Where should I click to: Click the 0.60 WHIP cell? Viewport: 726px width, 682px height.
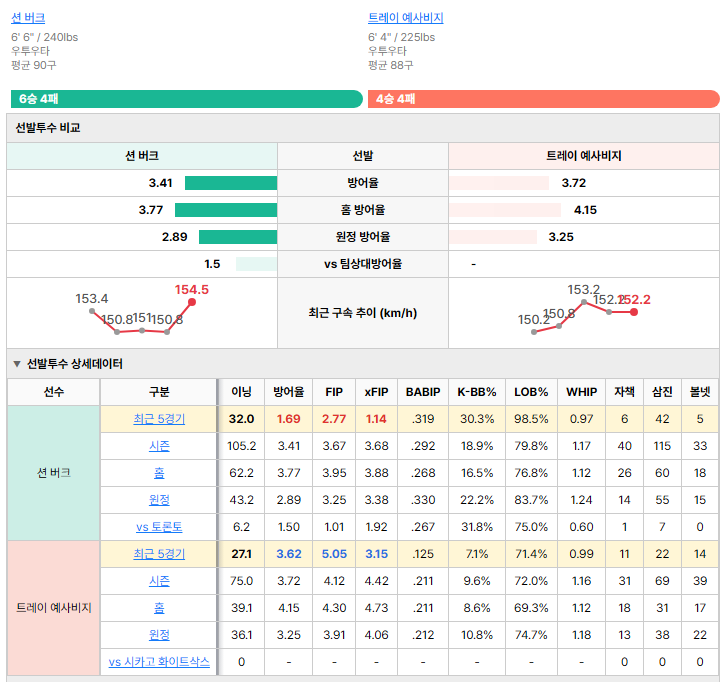click(x=582, y=527)
